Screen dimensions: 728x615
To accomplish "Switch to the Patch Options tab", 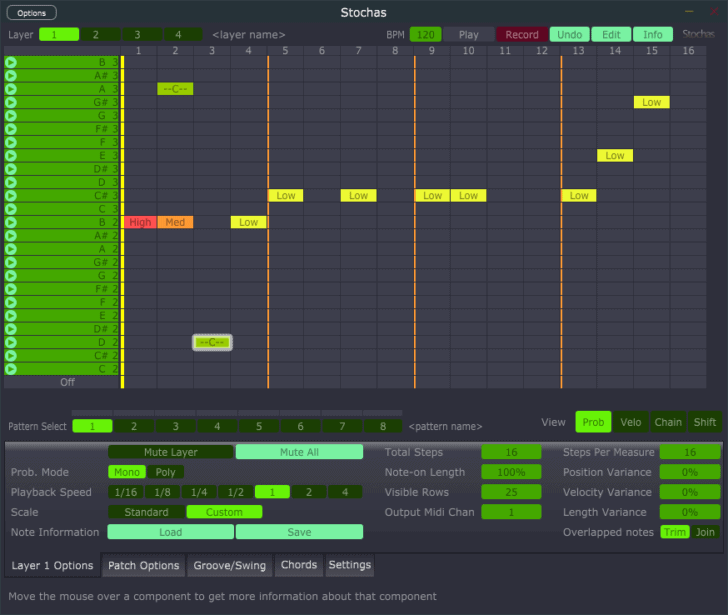I will [143, 565].
